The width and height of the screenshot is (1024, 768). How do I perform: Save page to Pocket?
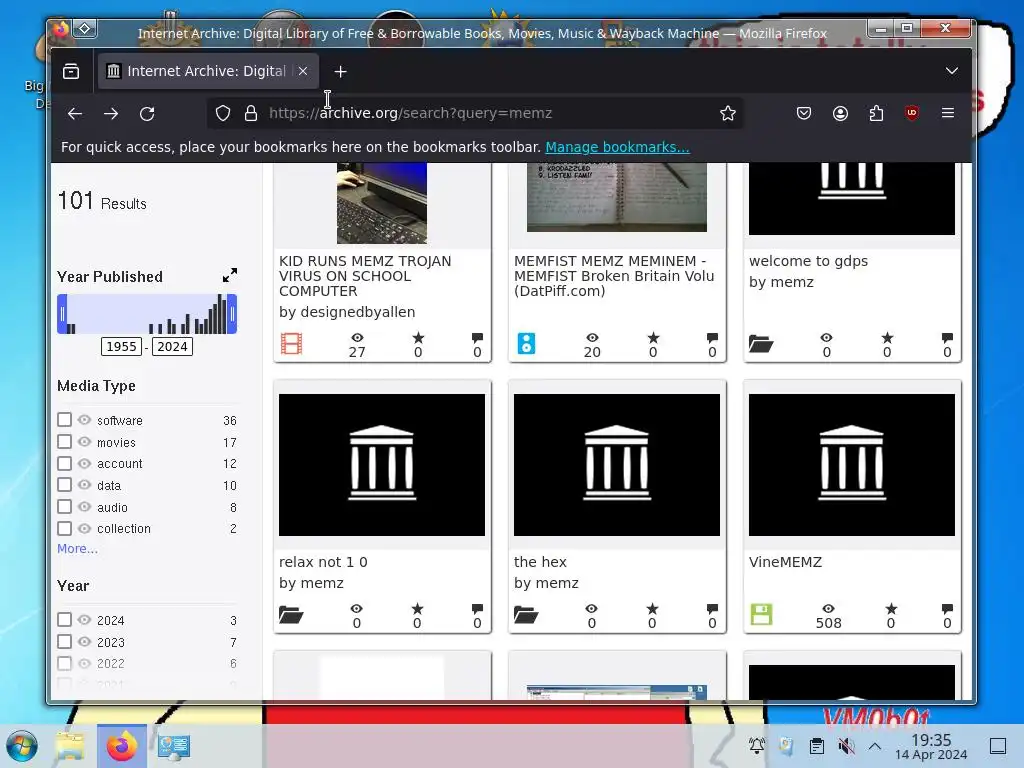coord(804,114)
